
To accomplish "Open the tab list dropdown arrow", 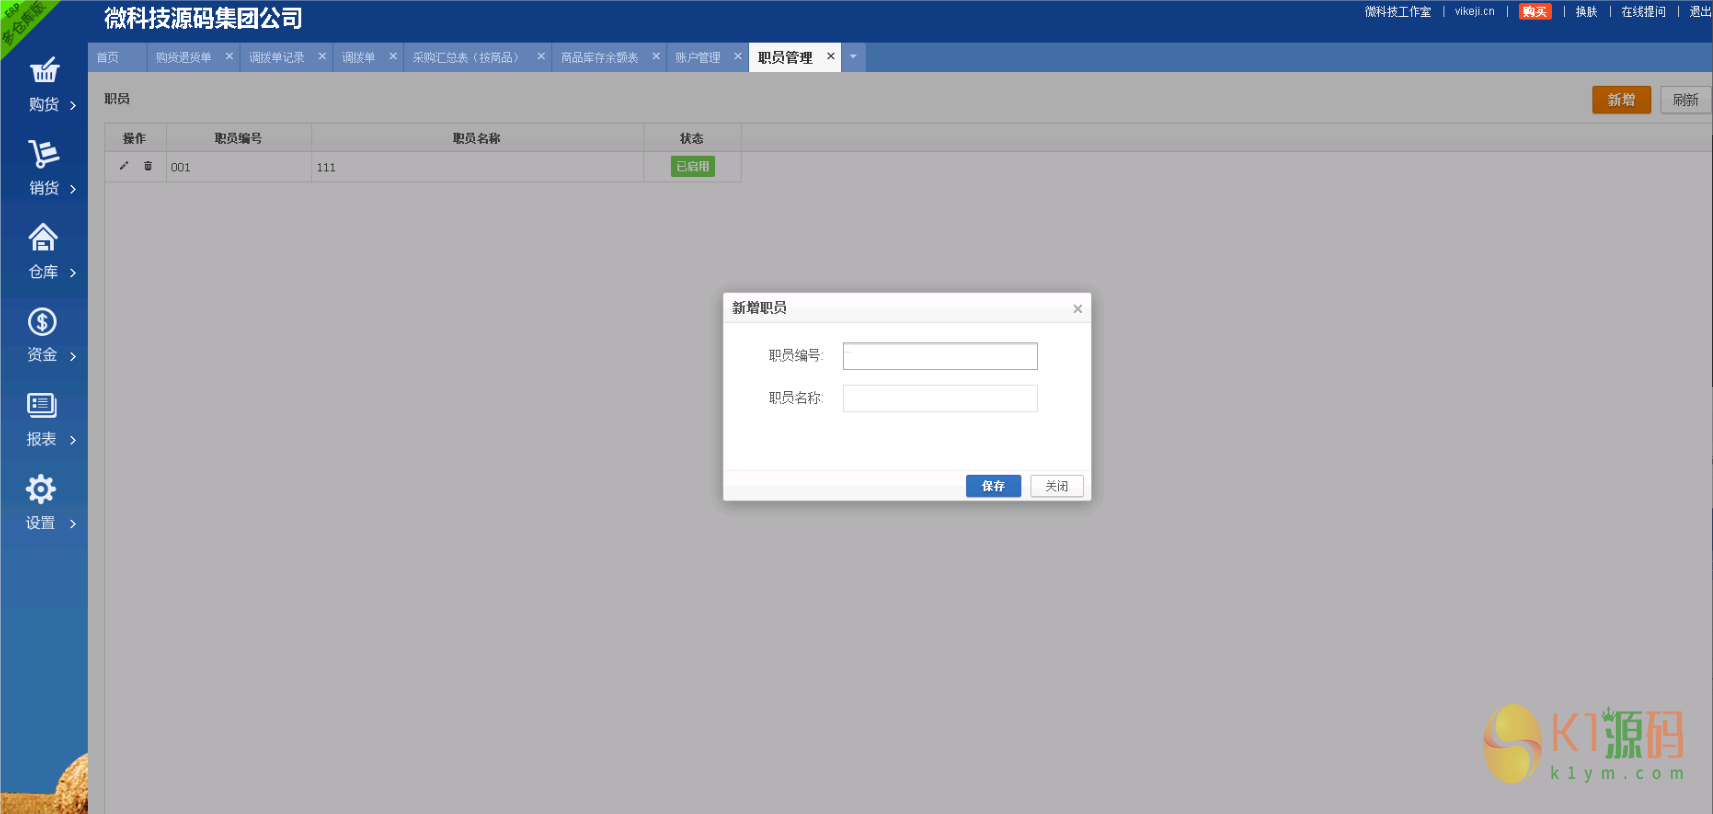I will pos(853,57).
